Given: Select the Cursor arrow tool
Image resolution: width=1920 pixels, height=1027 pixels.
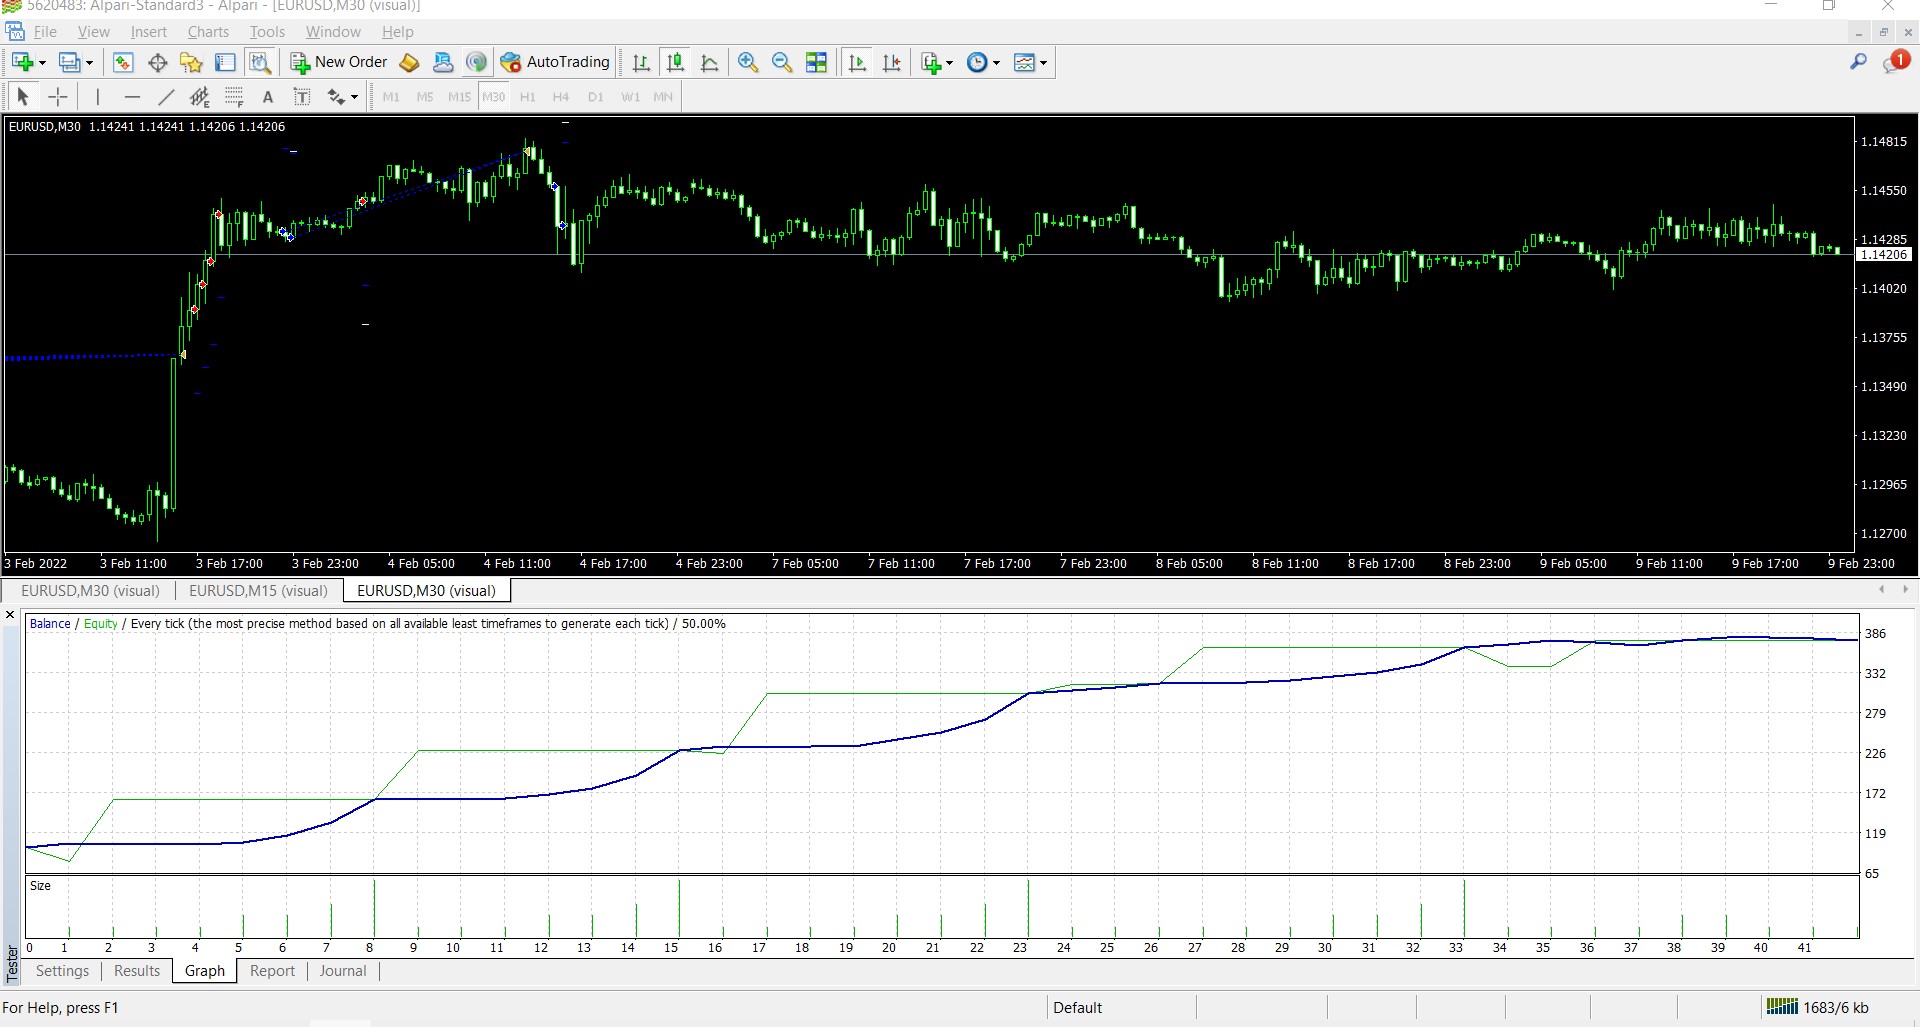Looking at the screenshot, I should (x=23, y=97).
